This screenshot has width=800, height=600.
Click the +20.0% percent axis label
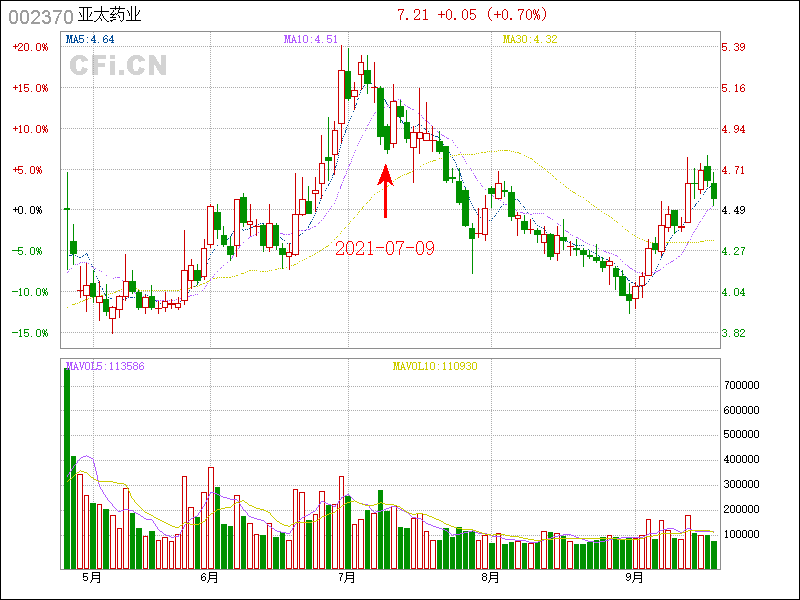click(30, 47)
